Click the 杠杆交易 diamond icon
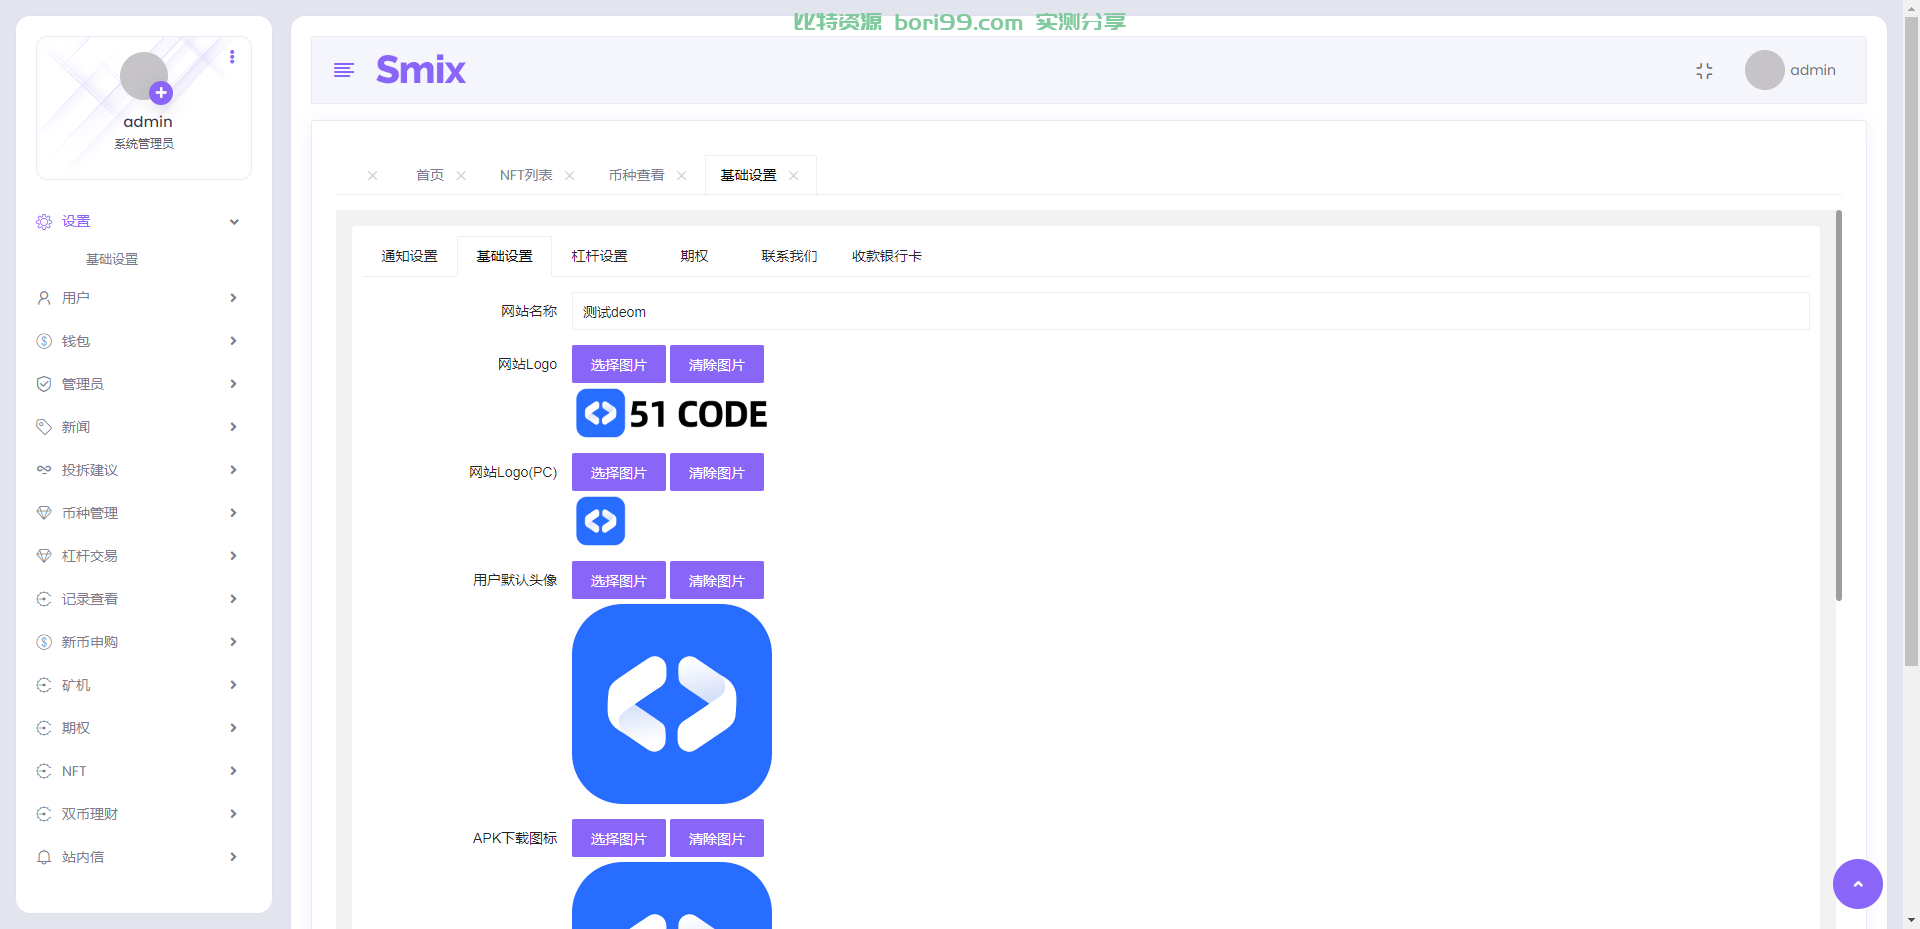The image size is (1920, 929). 44,556
